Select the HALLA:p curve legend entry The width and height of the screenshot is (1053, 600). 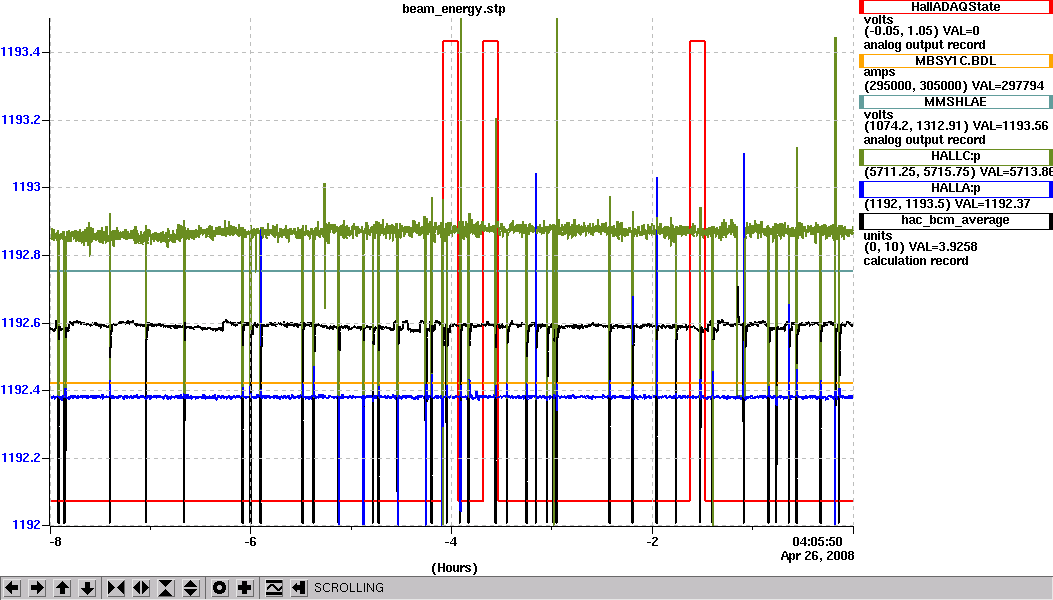point(956,188)
